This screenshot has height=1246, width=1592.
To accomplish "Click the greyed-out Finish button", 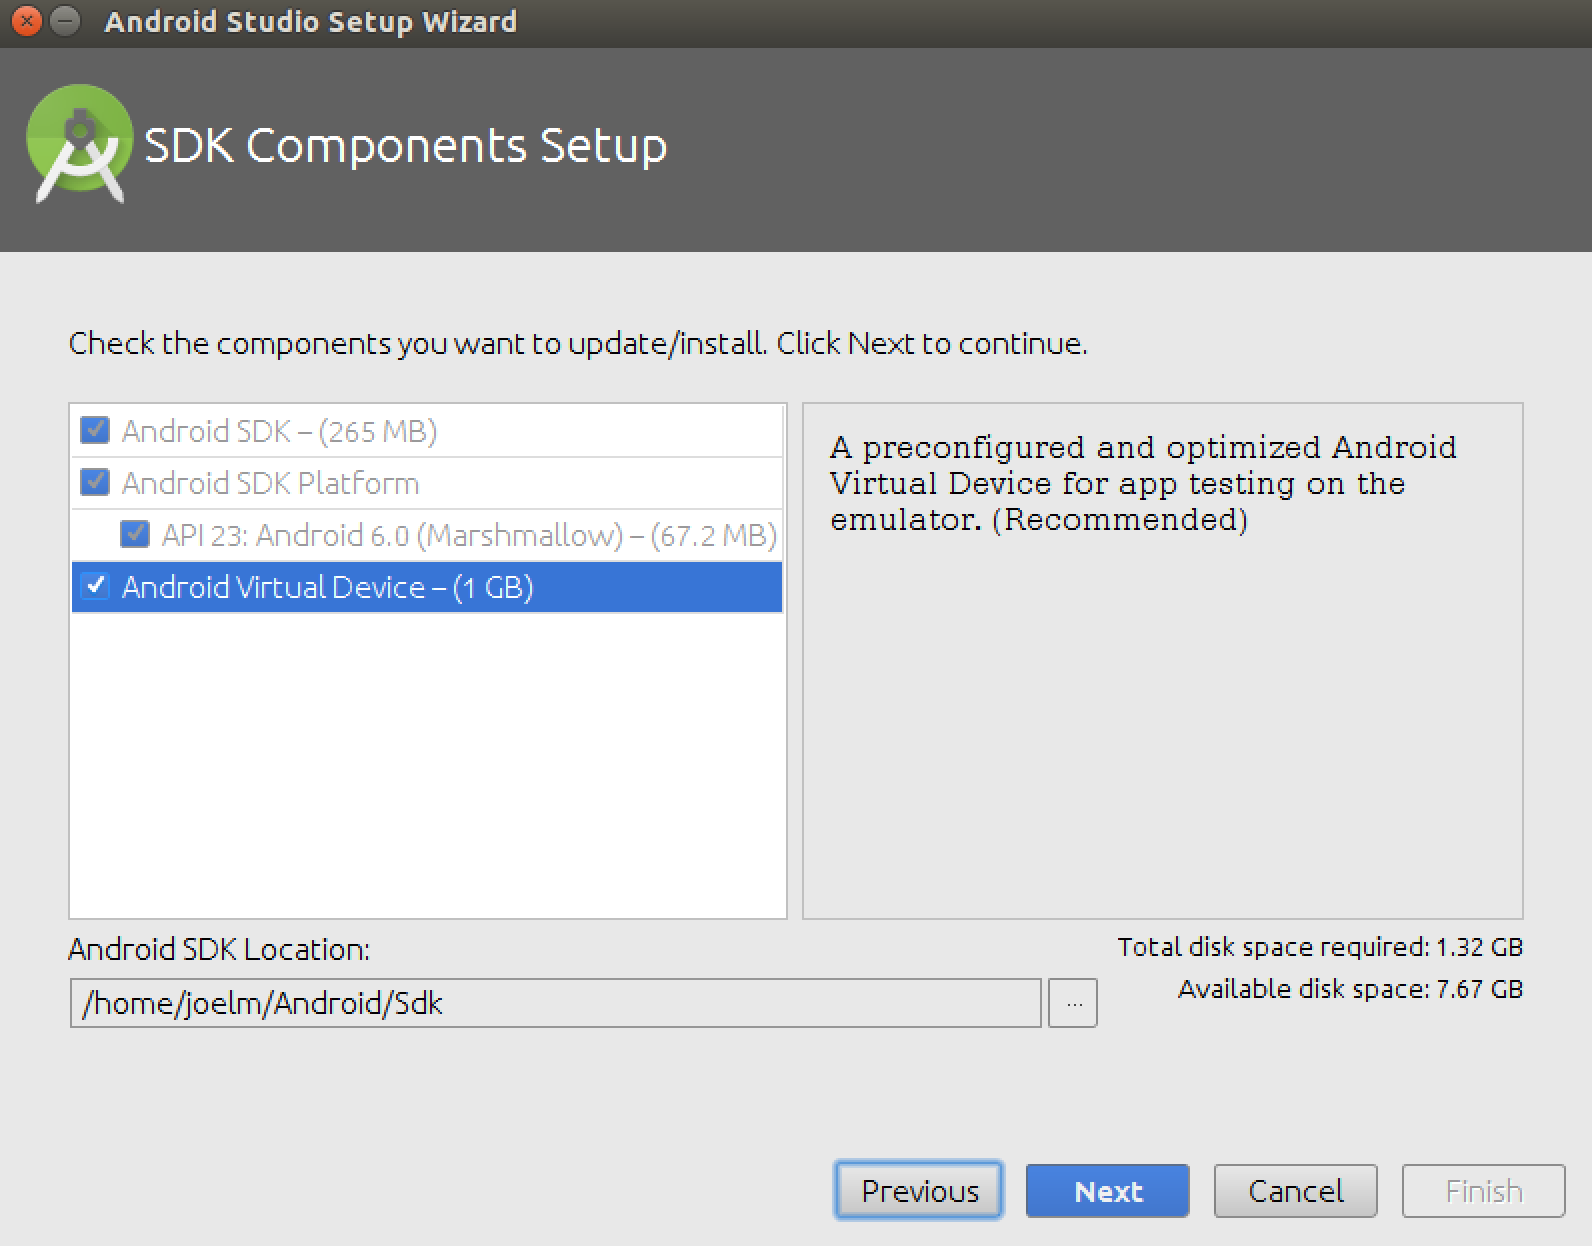I will point(1483,1190).
